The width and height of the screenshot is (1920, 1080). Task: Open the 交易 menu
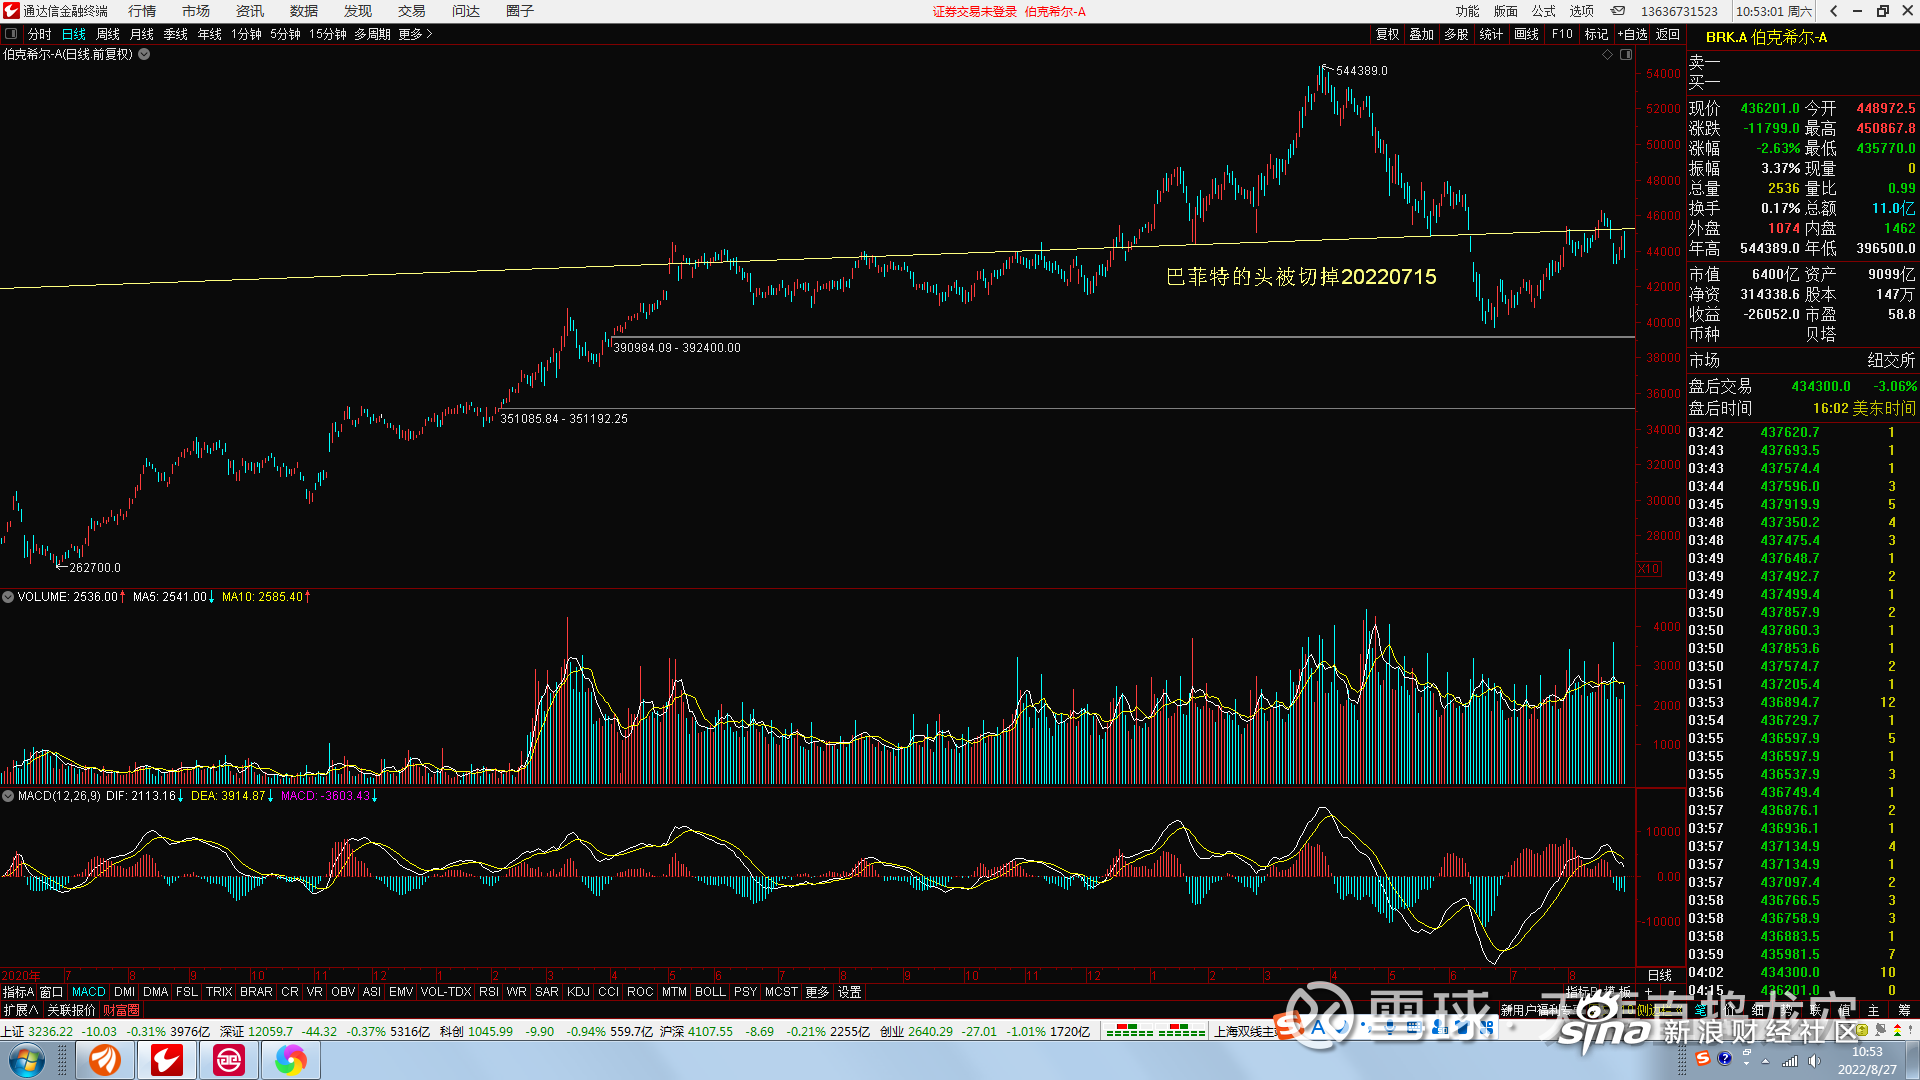pos(412,11)
